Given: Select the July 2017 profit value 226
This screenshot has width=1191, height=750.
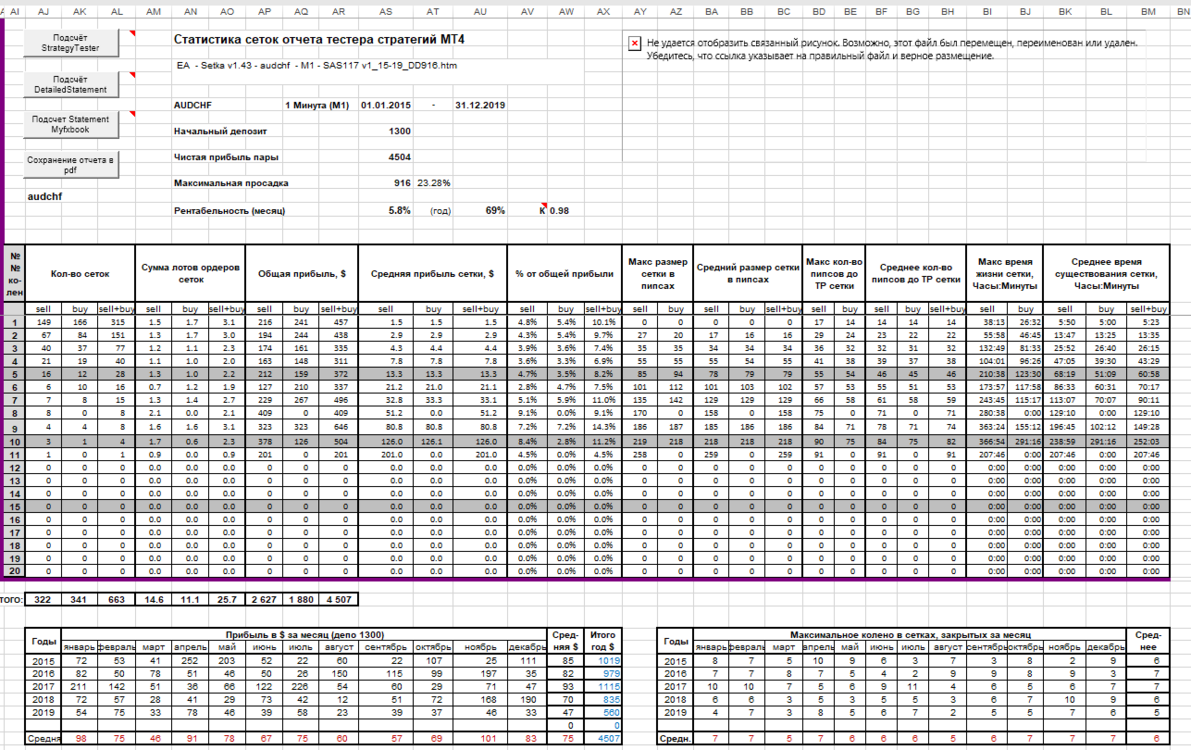Looking at the screenshot, I should coord(301,687).
